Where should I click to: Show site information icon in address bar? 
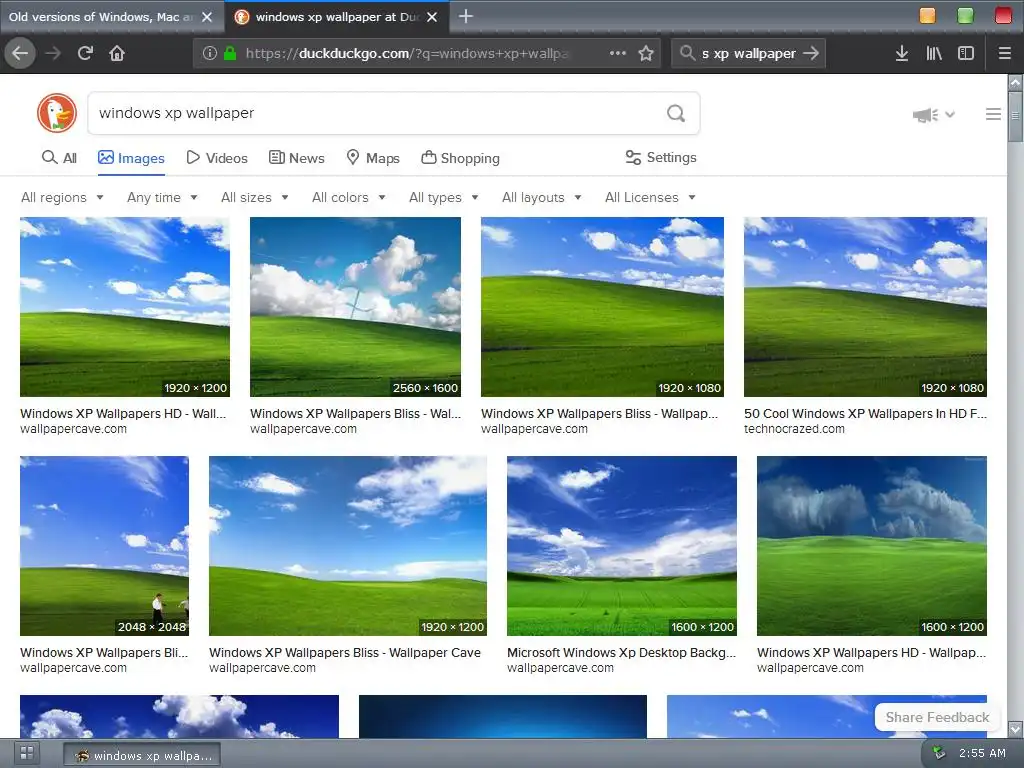pos(209,53)
